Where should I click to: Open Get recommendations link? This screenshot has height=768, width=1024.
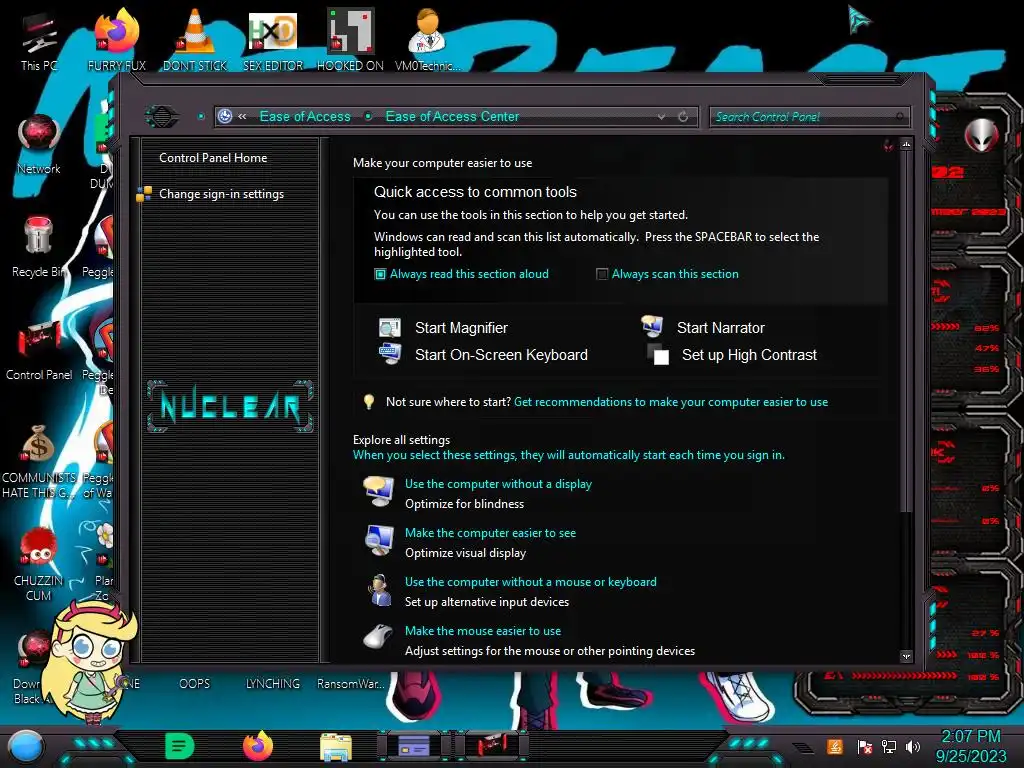pyautogui.click(x=671, y=402)
